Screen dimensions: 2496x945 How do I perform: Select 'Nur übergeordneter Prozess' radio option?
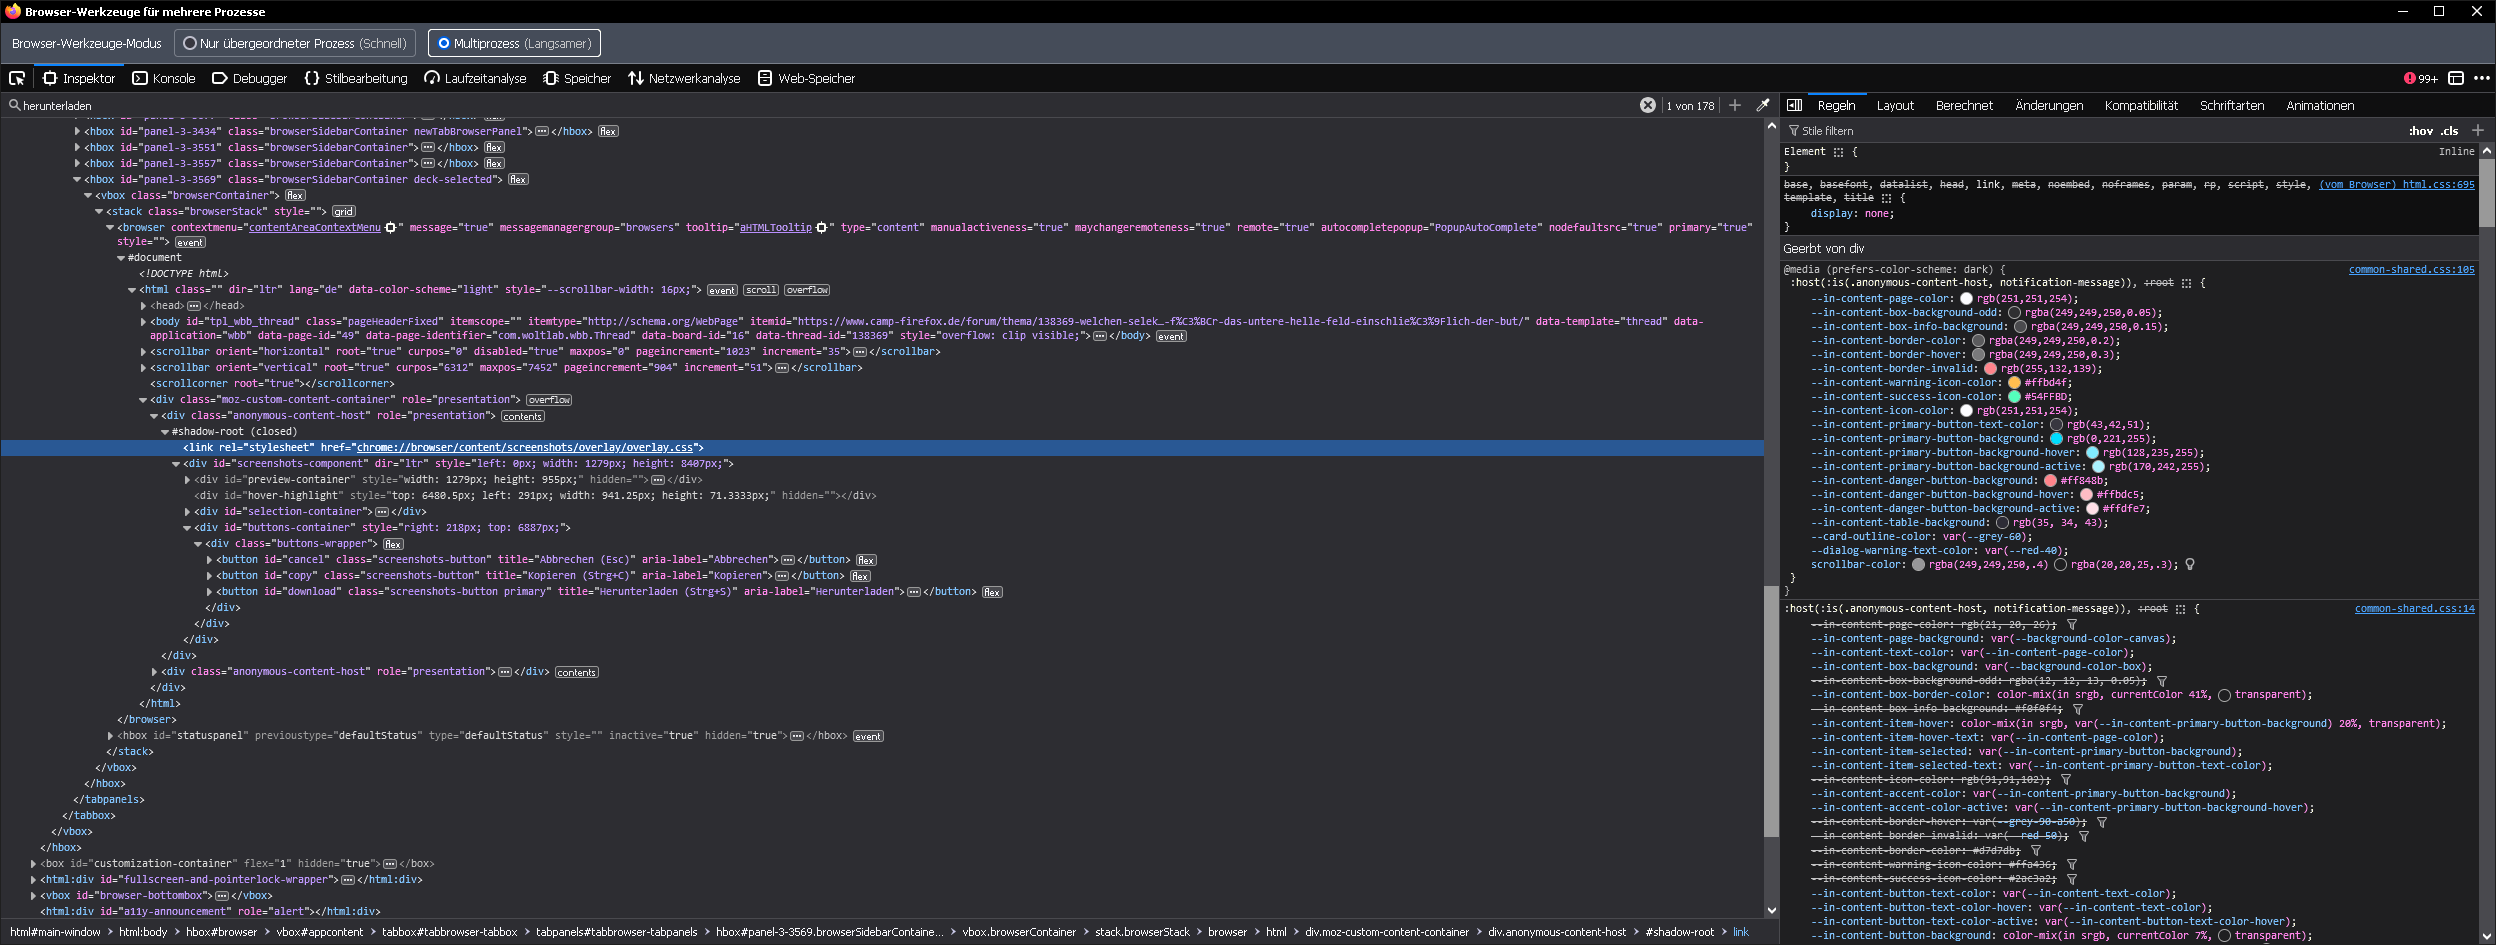tap(294, 43)
